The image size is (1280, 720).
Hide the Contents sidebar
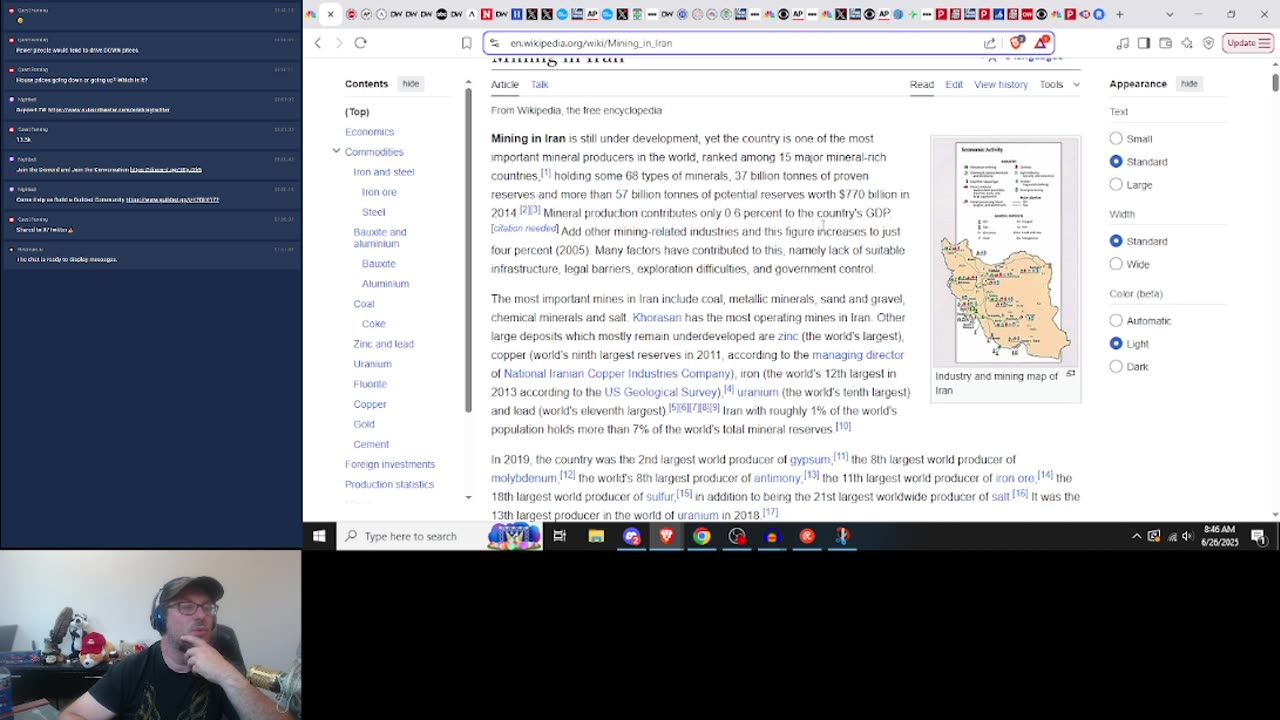pyautogui.click(x=410, y=84)
